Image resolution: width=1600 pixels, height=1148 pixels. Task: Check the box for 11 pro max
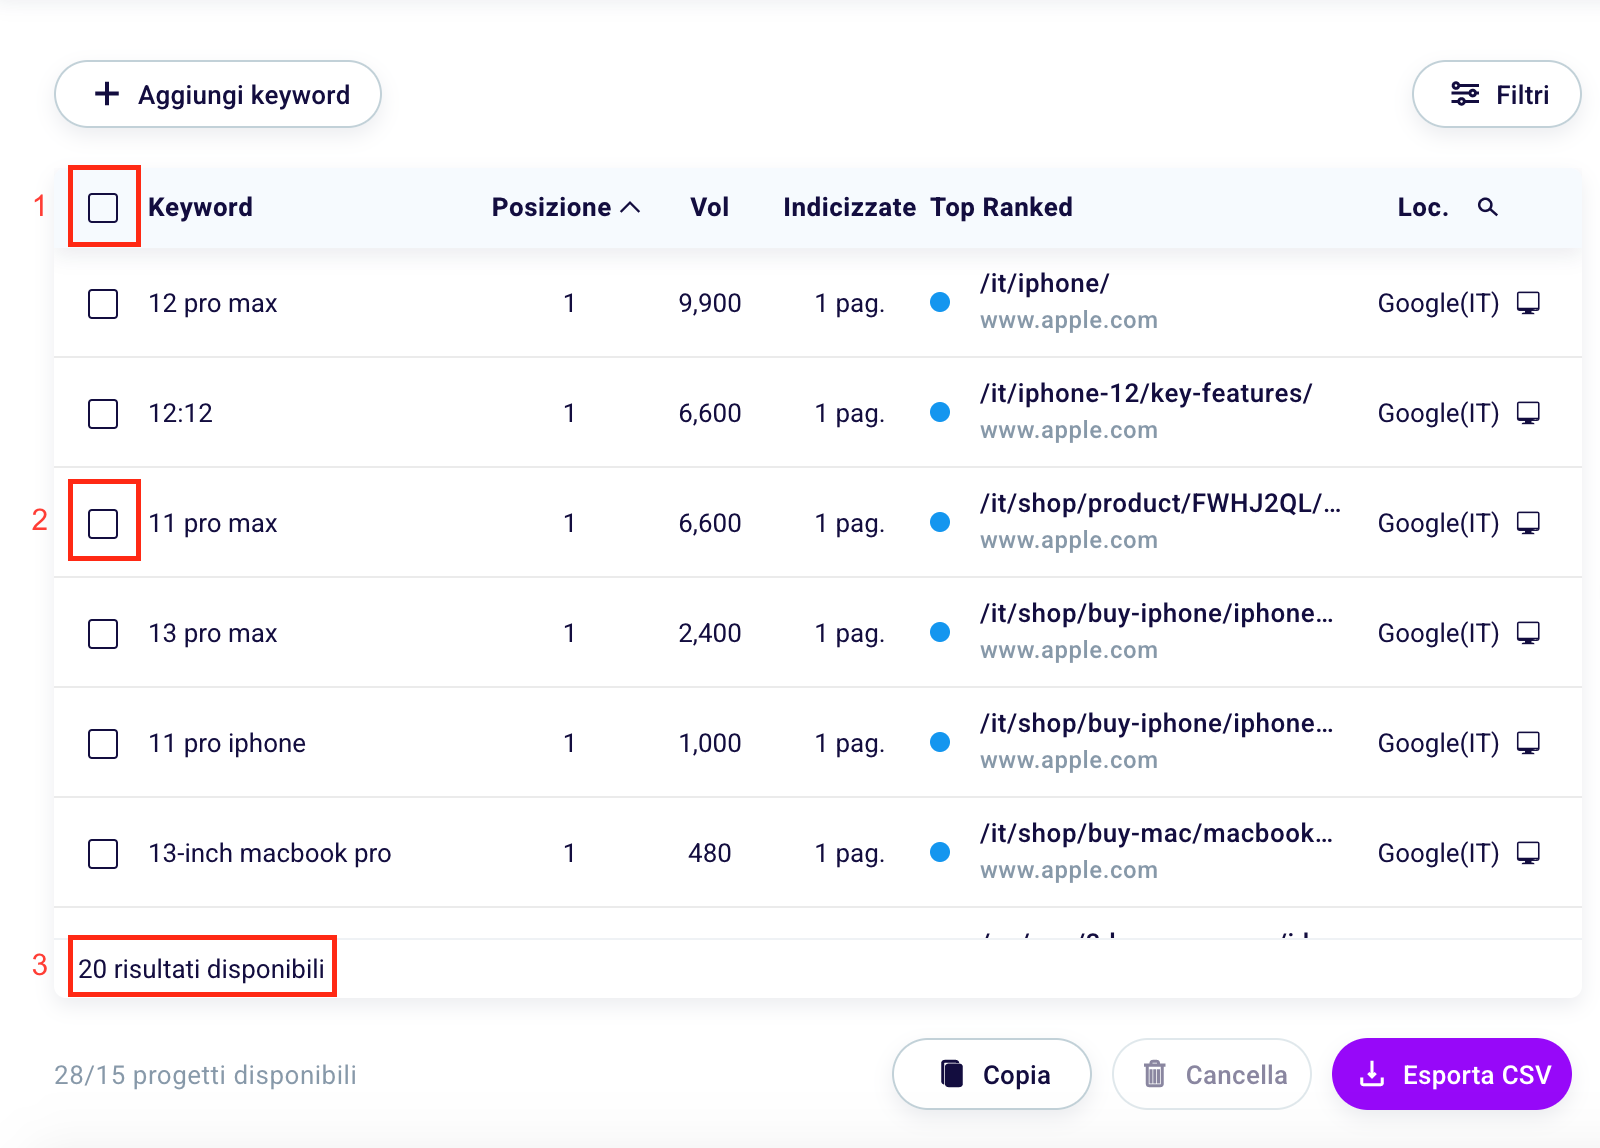pos(103,523)
